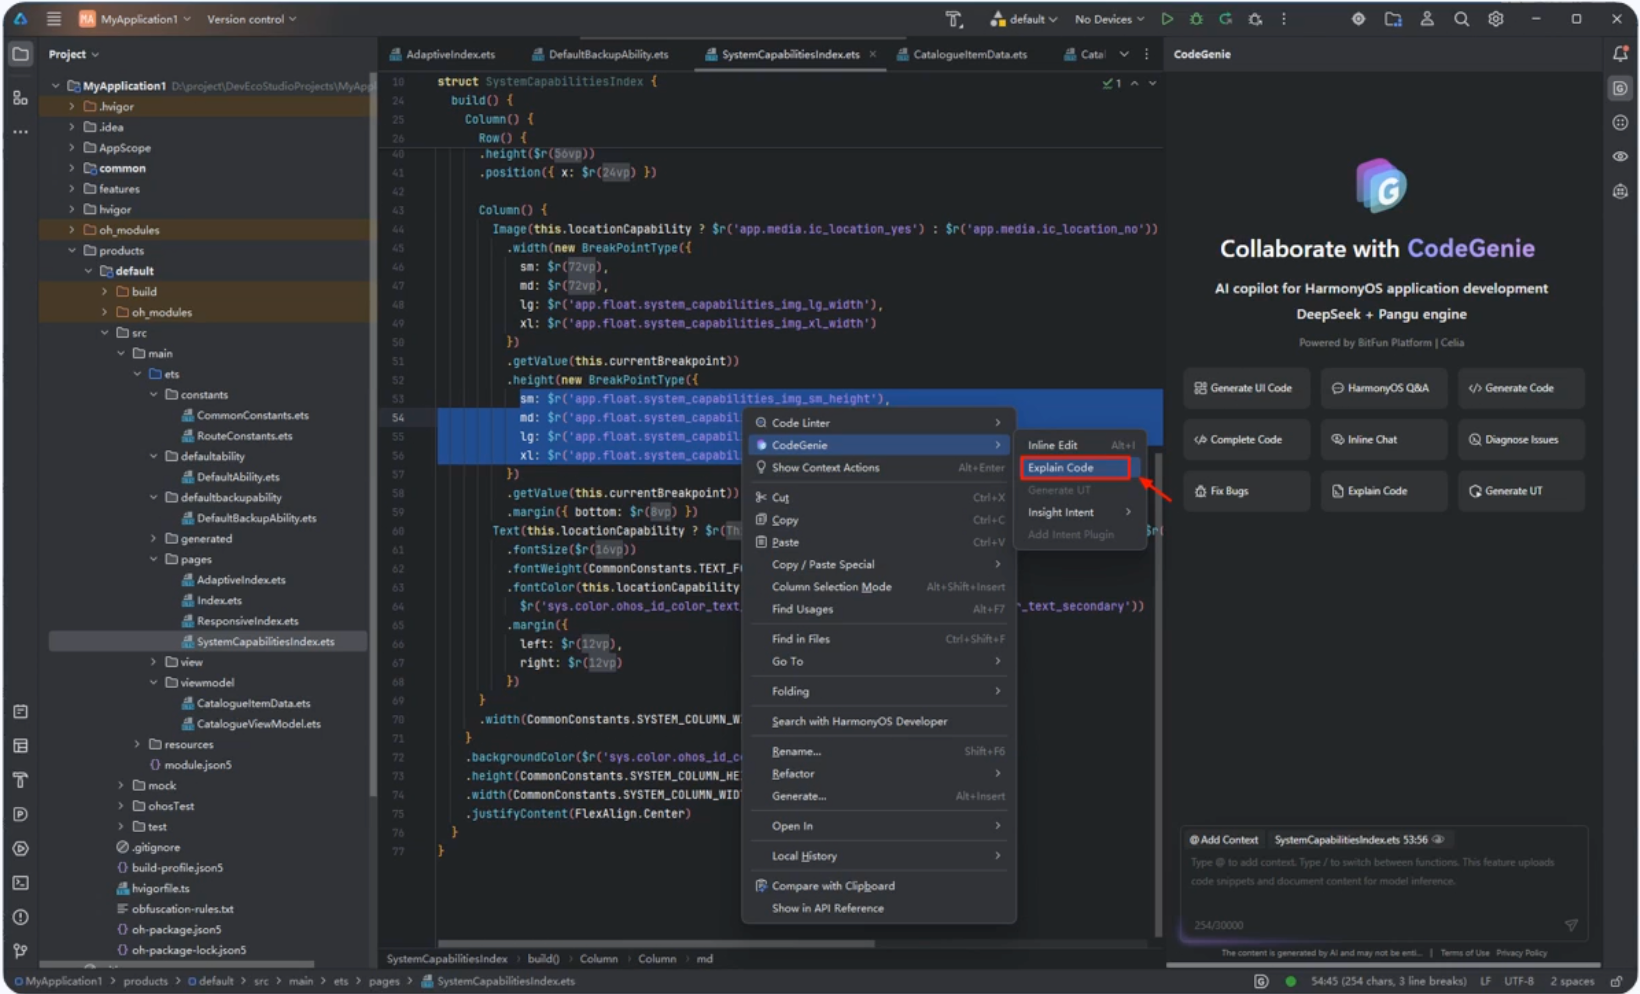Close the SystemCapabilitiesIndex.ets tab
This screenshot has width=1640, height=994.
(x=872, y=54)
